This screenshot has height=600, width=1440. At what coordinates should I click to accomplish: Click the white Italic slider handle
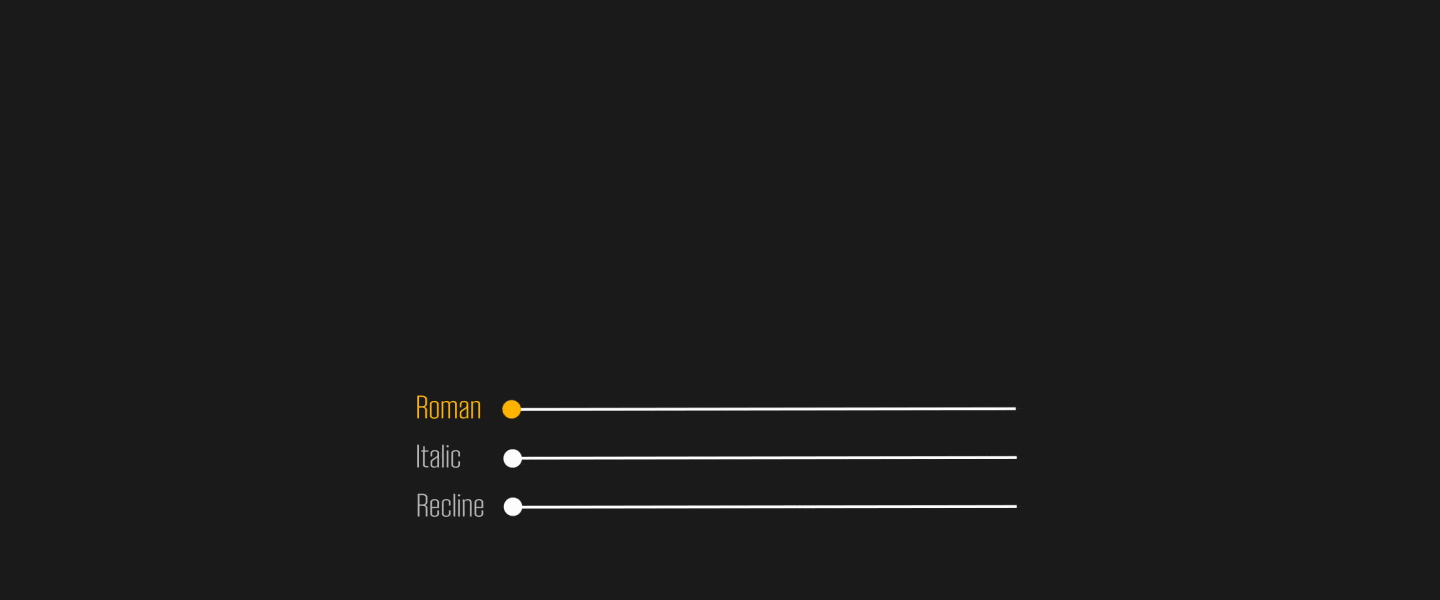pos(513,458)
